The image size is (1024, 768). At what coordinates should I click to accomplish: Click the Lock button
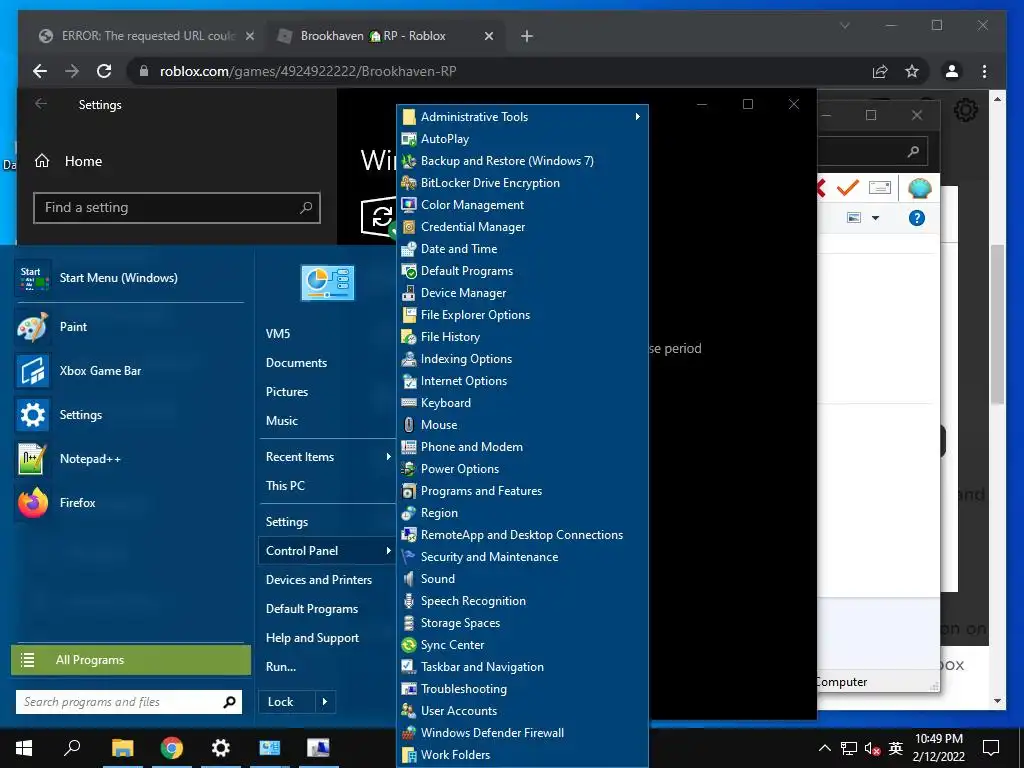(287, 702)
